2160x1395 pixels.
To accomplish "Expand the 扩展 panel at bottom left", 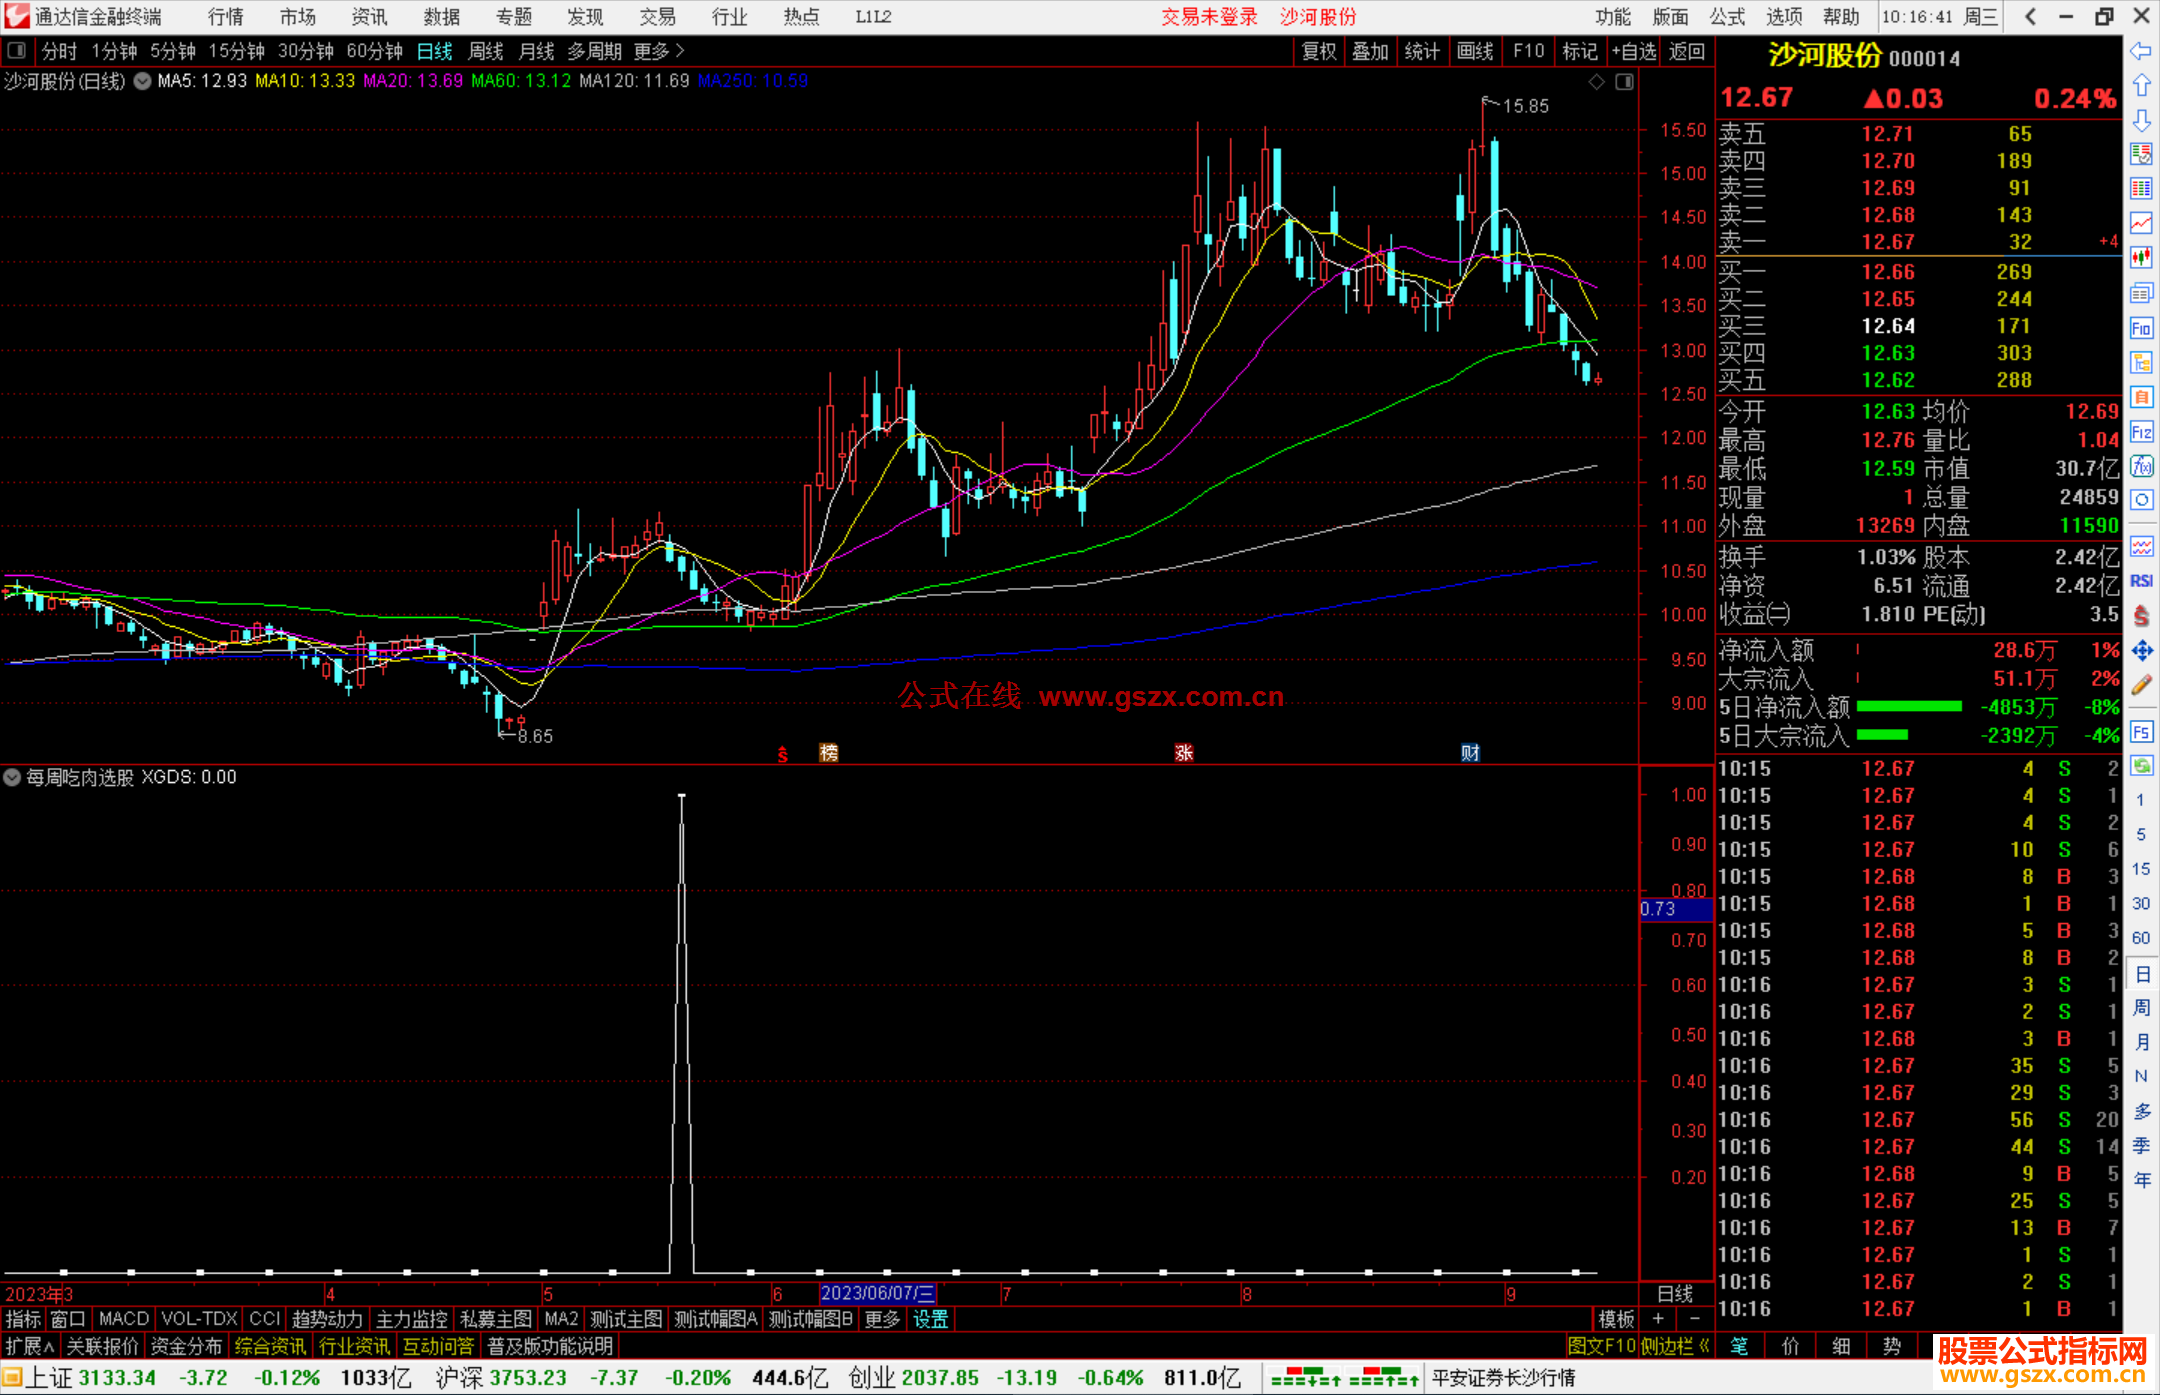I will 29,1346.
